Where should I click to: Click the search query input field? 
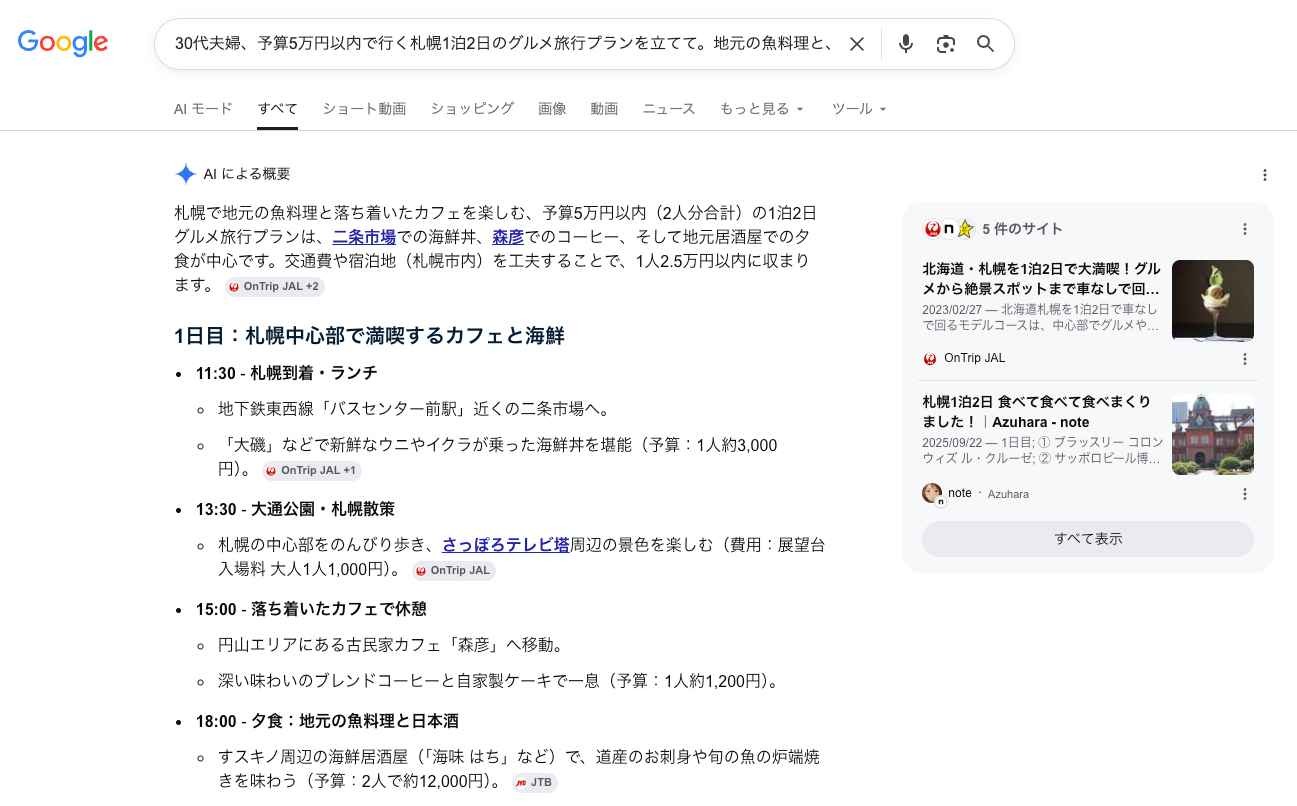click(x=505, y=44)
